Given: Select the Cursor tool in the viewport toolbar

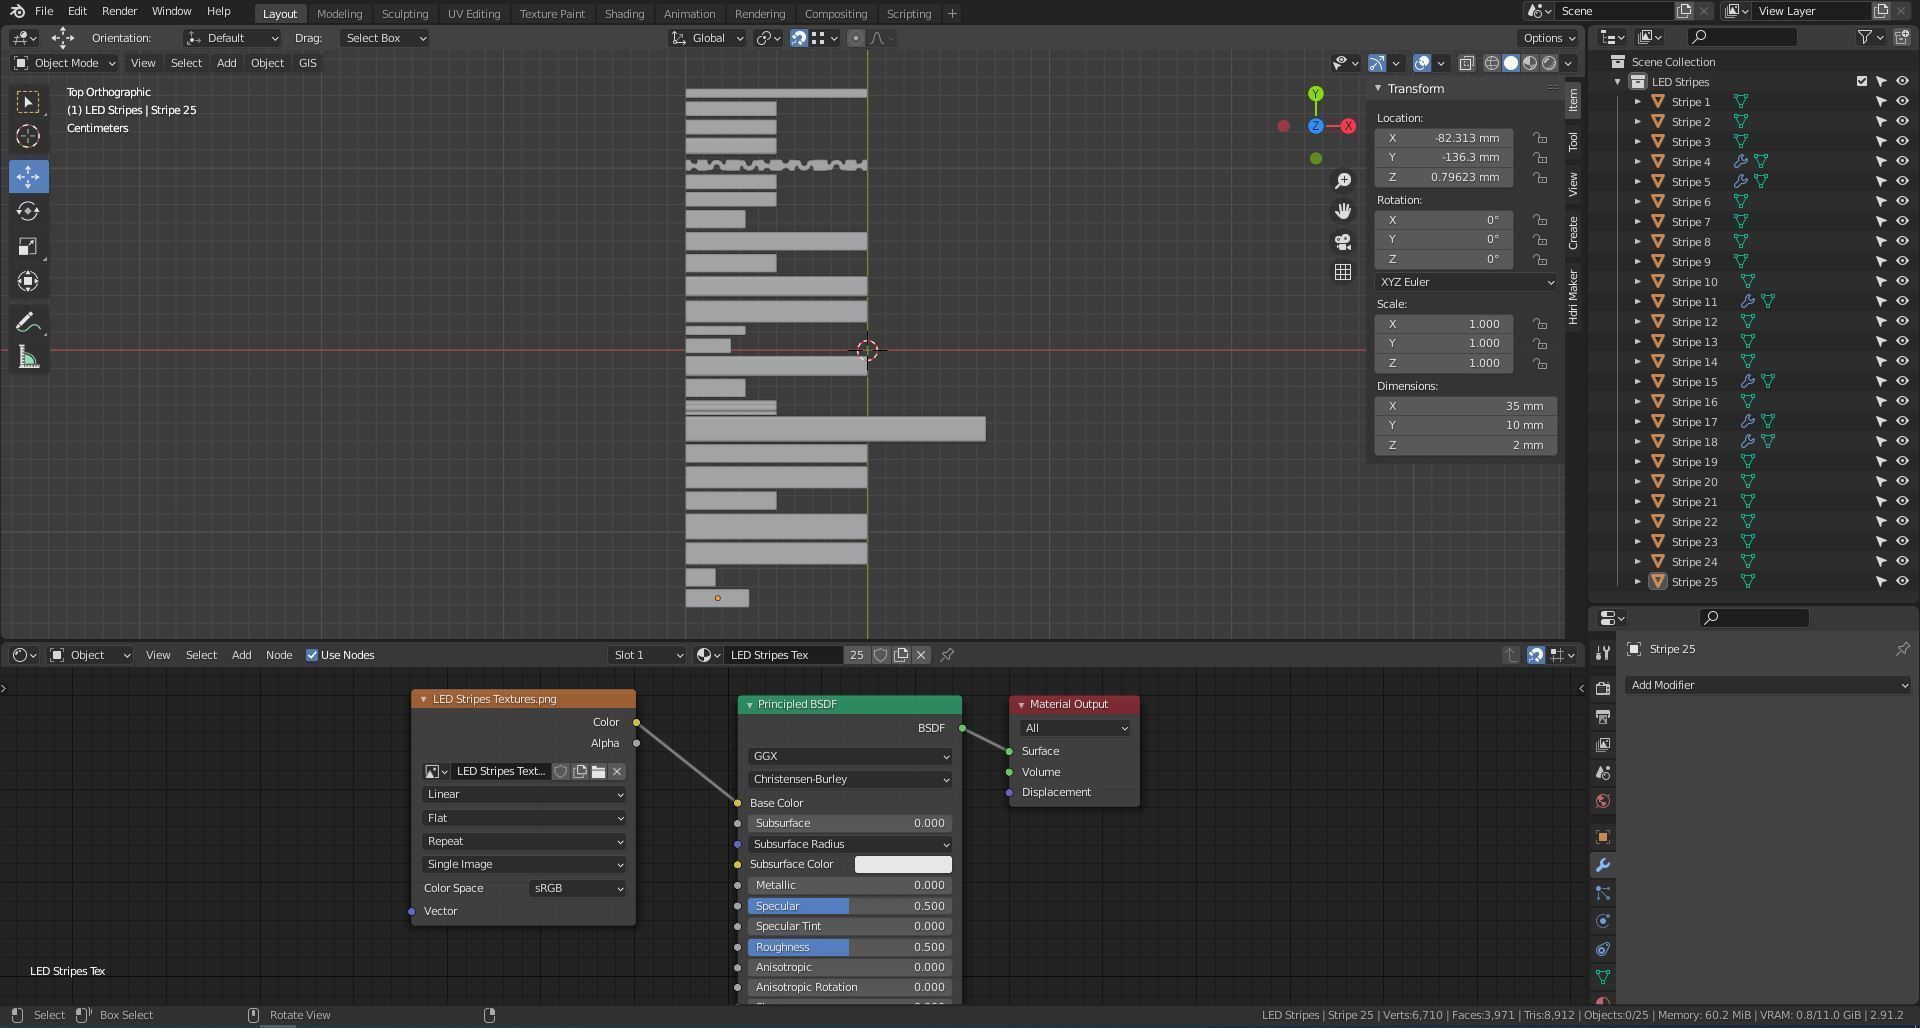Looking at the screenshot, I should (28, 136).
